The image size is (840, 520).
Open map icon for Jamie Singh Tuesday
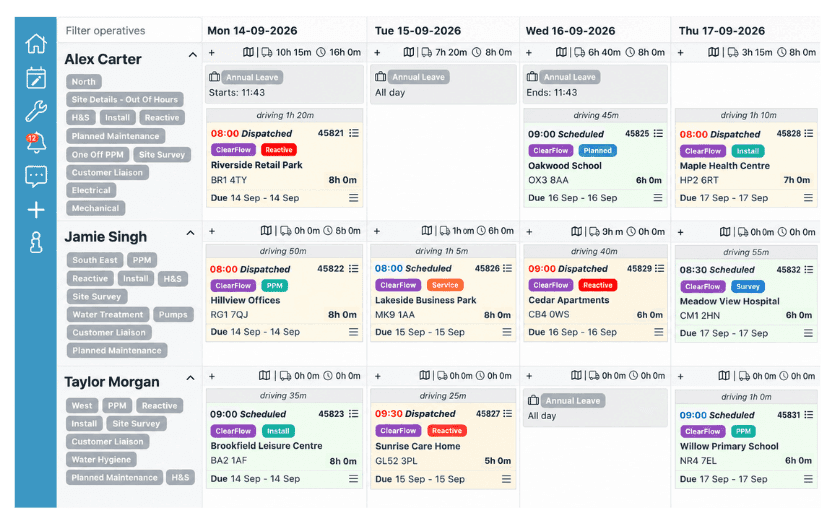tap(427, 230)
